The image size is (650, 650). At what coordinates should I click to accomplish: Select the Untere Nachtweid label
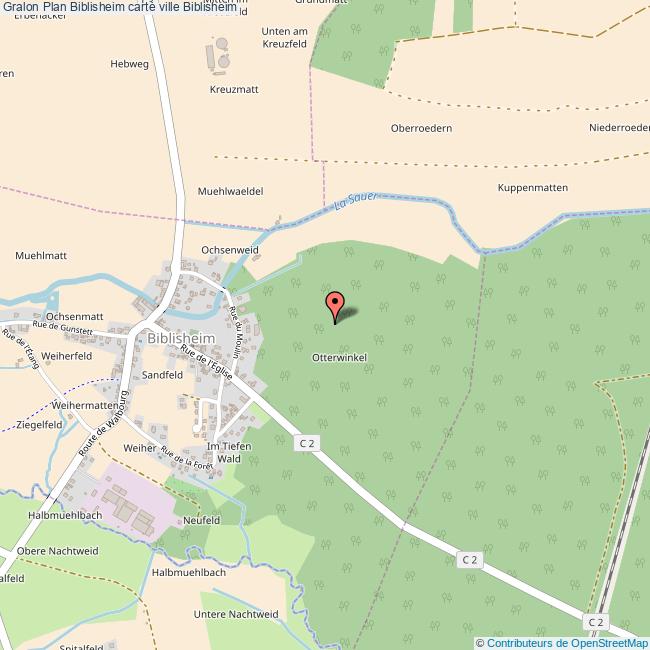[x=235, y=614]
